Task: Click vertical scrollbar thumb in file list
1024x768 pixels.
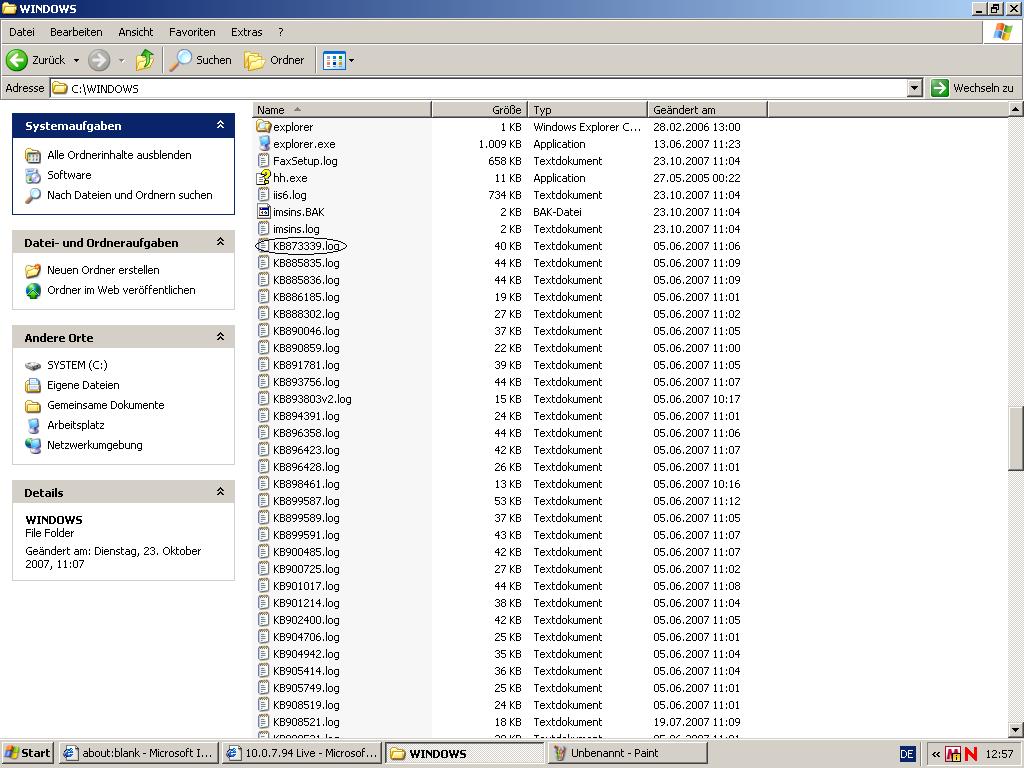Action: tap(1016, 438)
